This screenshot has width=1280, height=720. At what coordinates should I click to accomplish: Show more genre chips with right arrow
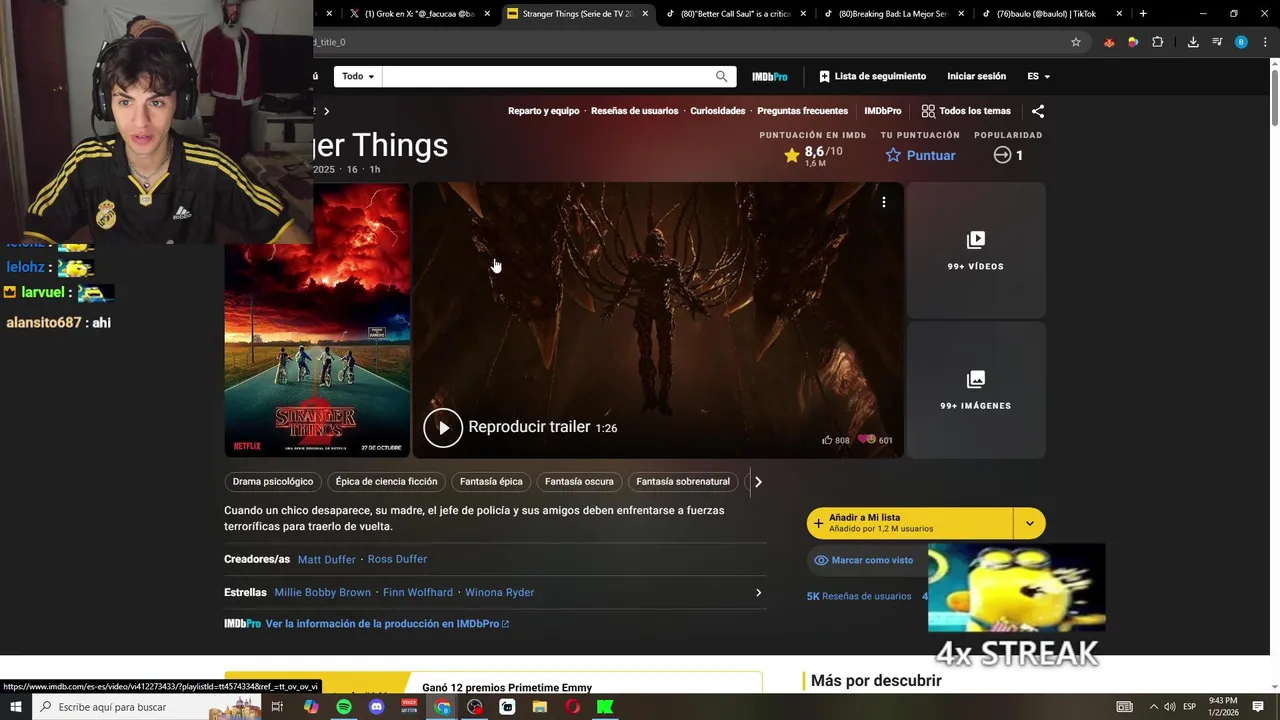pyautogui.click(x=758, y=482)
